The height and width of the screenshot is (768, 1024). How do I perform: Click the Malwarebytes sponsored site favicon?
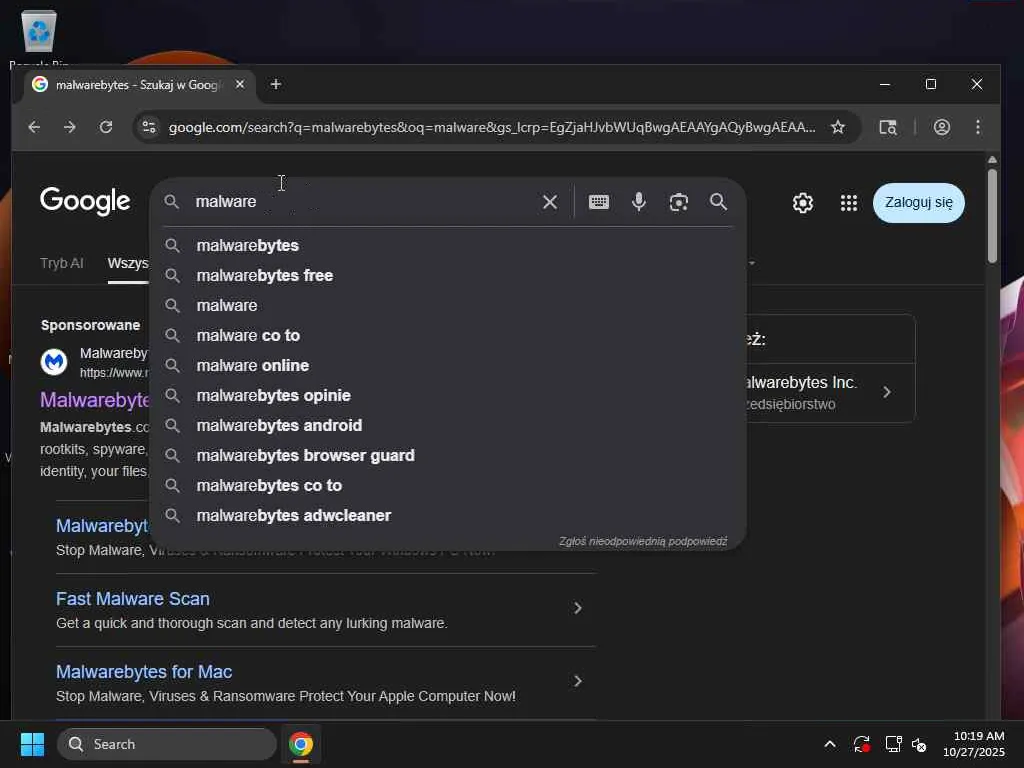pos(54,361)
